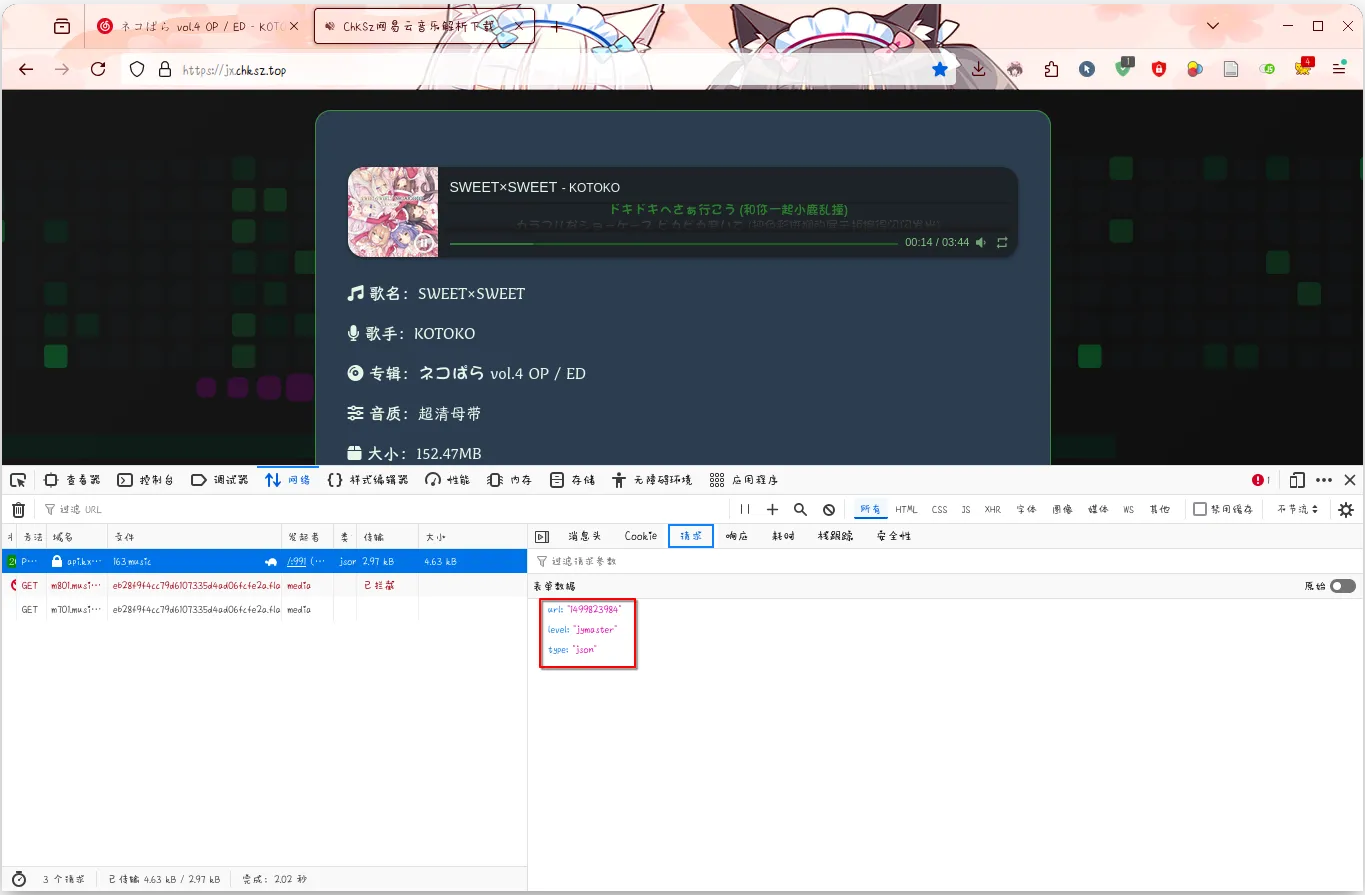Open the DevTools meatball (…) menu
This screenshot has height=895, width=1365.
tap(1324, 479)
